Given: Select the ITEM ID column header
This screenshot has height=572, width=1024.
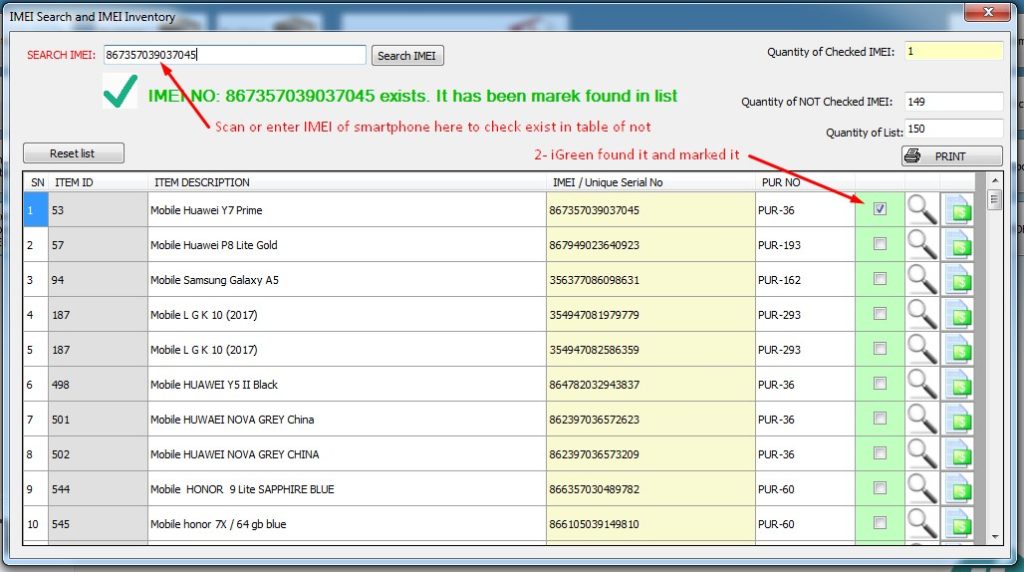Looking at the screenshot, I should pos(98,182).
